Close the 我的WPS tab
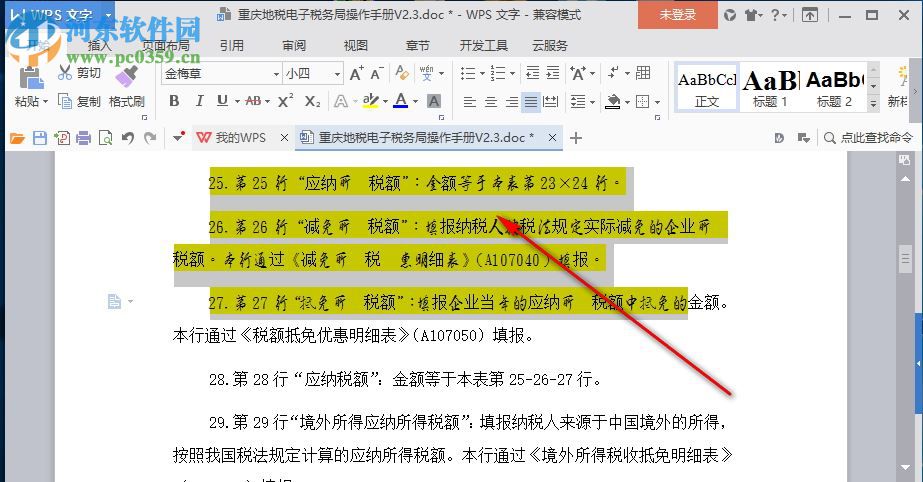 (284, 138)
